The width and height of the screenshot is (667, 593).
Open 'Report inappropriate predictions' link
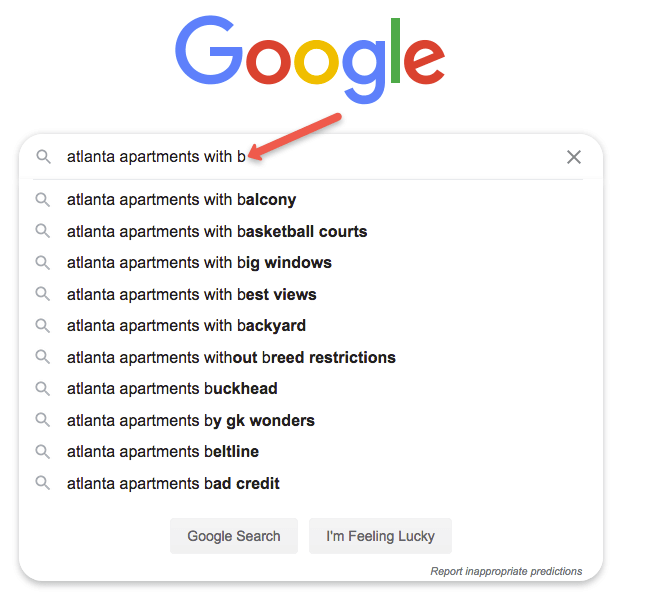(x=506, y=571)
